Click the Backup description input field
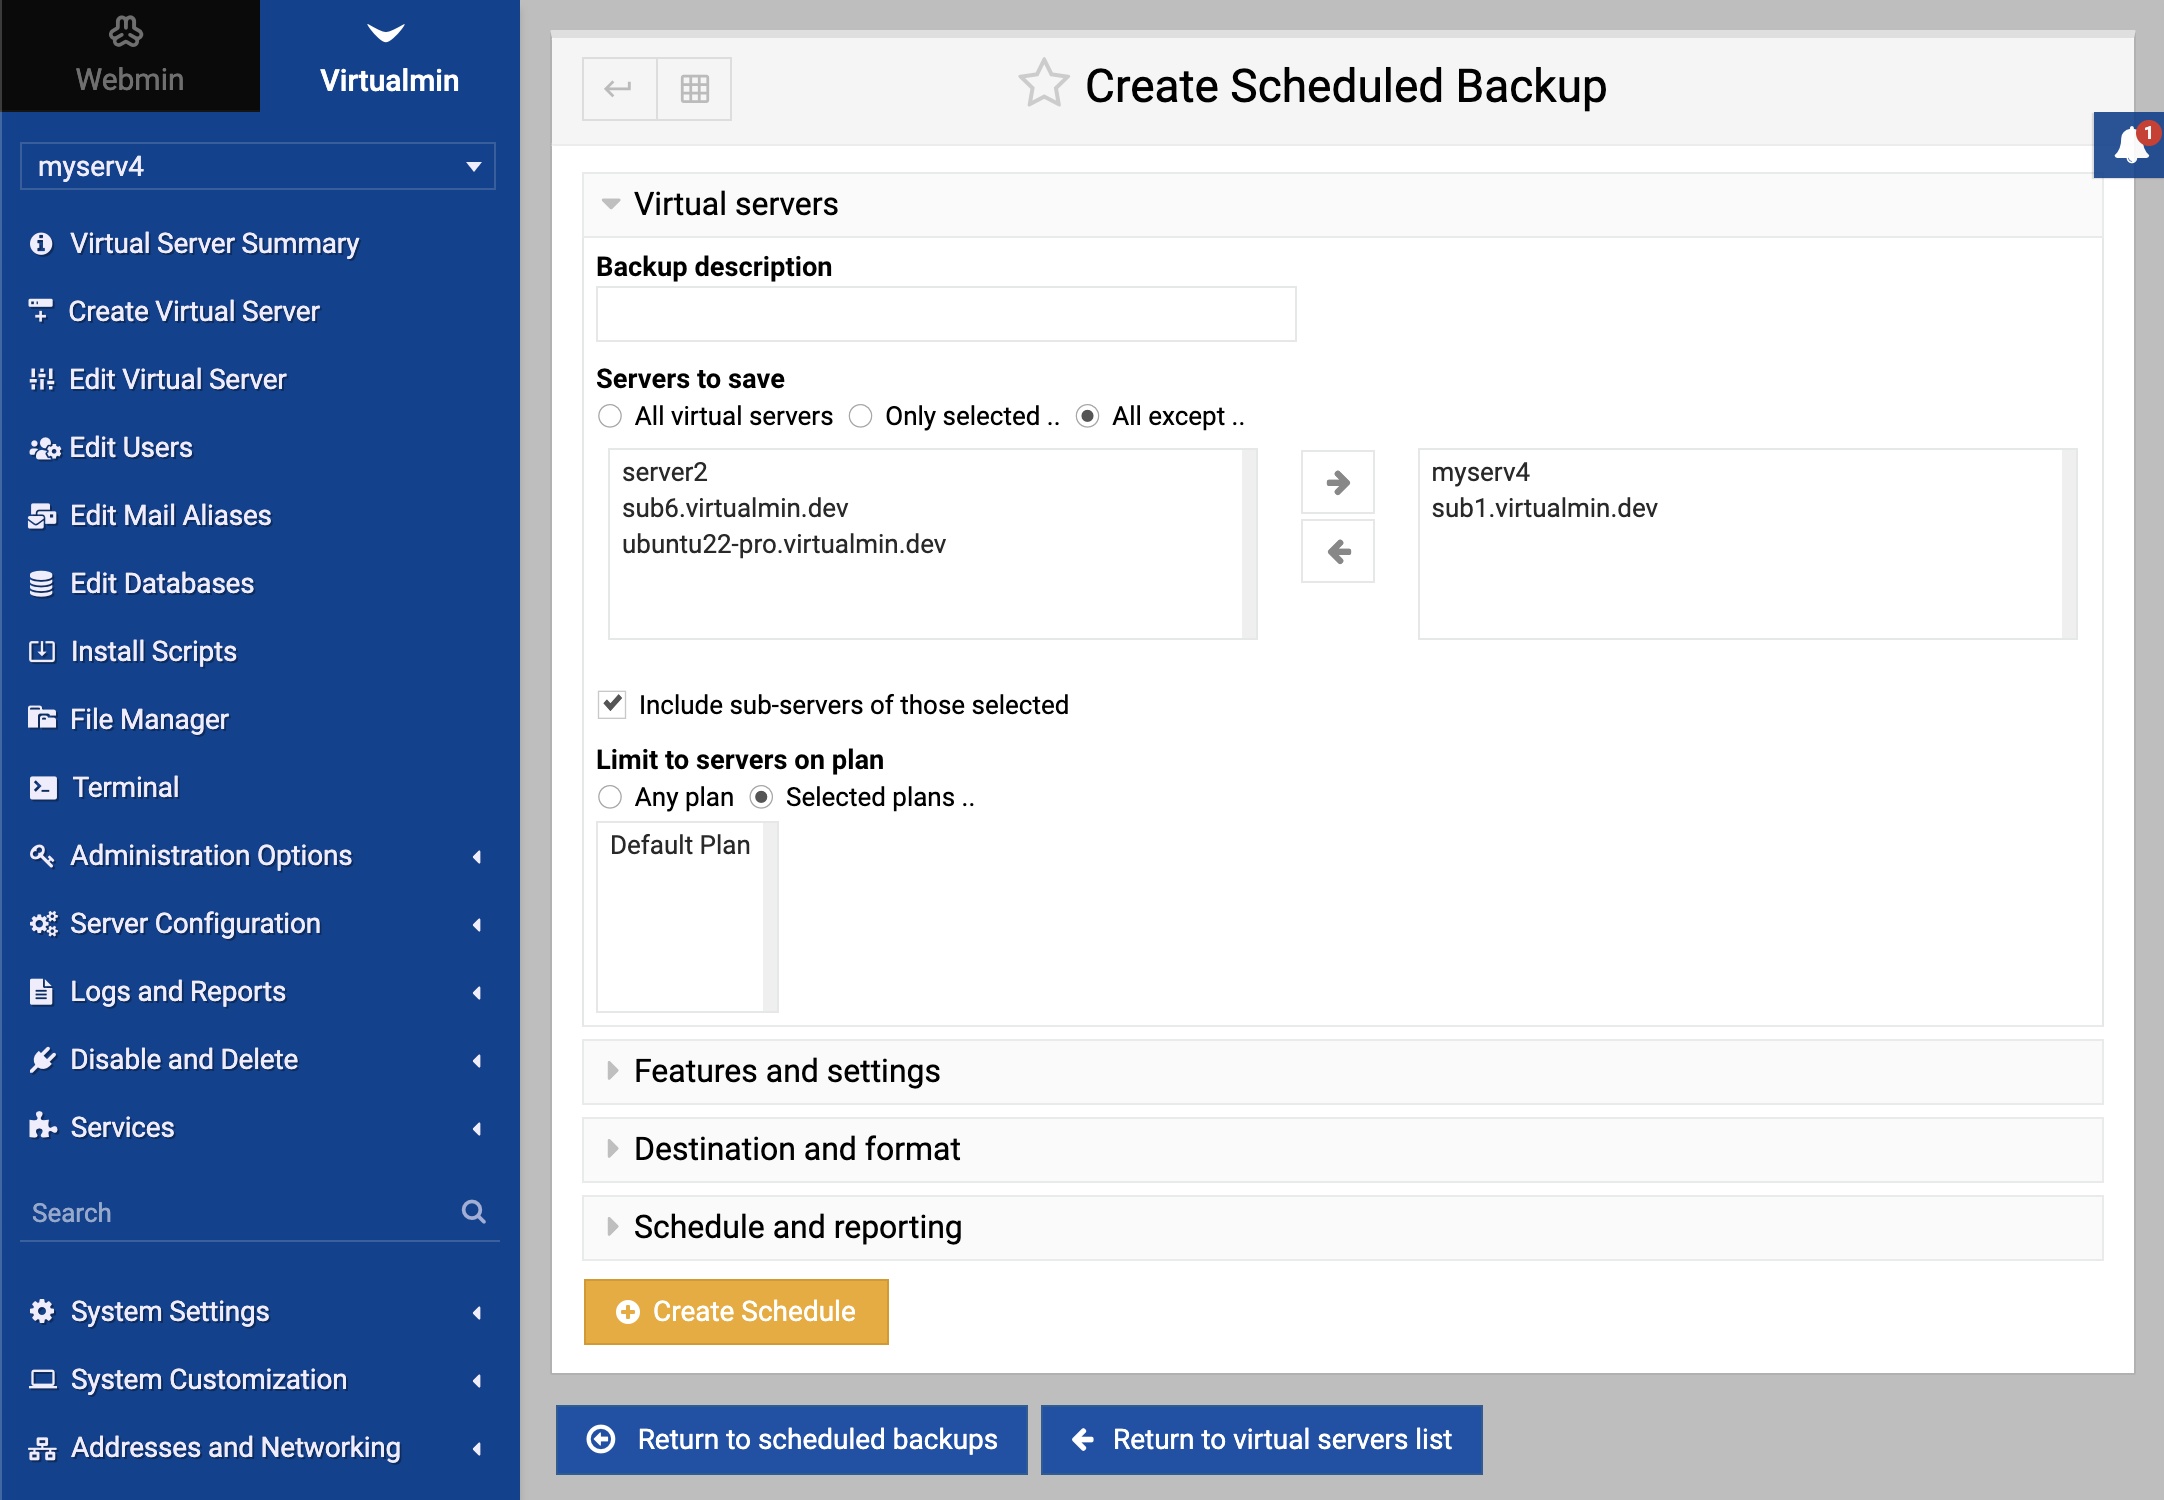Viewport: 2164px width, 1500px height. (x=945, y=313)
